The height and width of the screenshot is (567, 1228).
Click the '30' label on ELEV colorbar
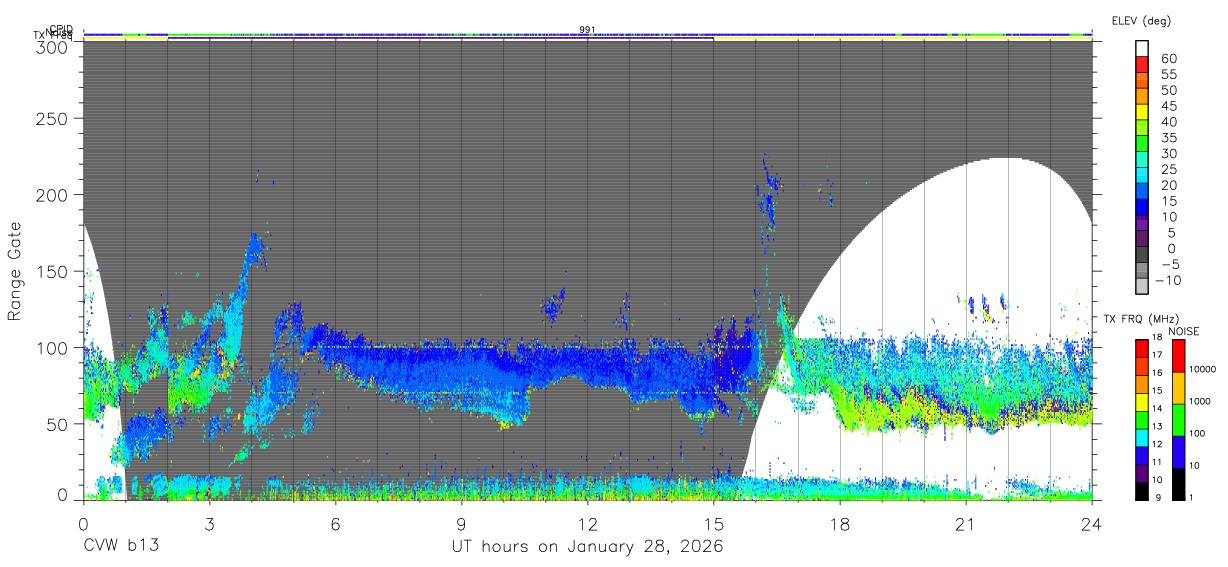click(1169, 154)
